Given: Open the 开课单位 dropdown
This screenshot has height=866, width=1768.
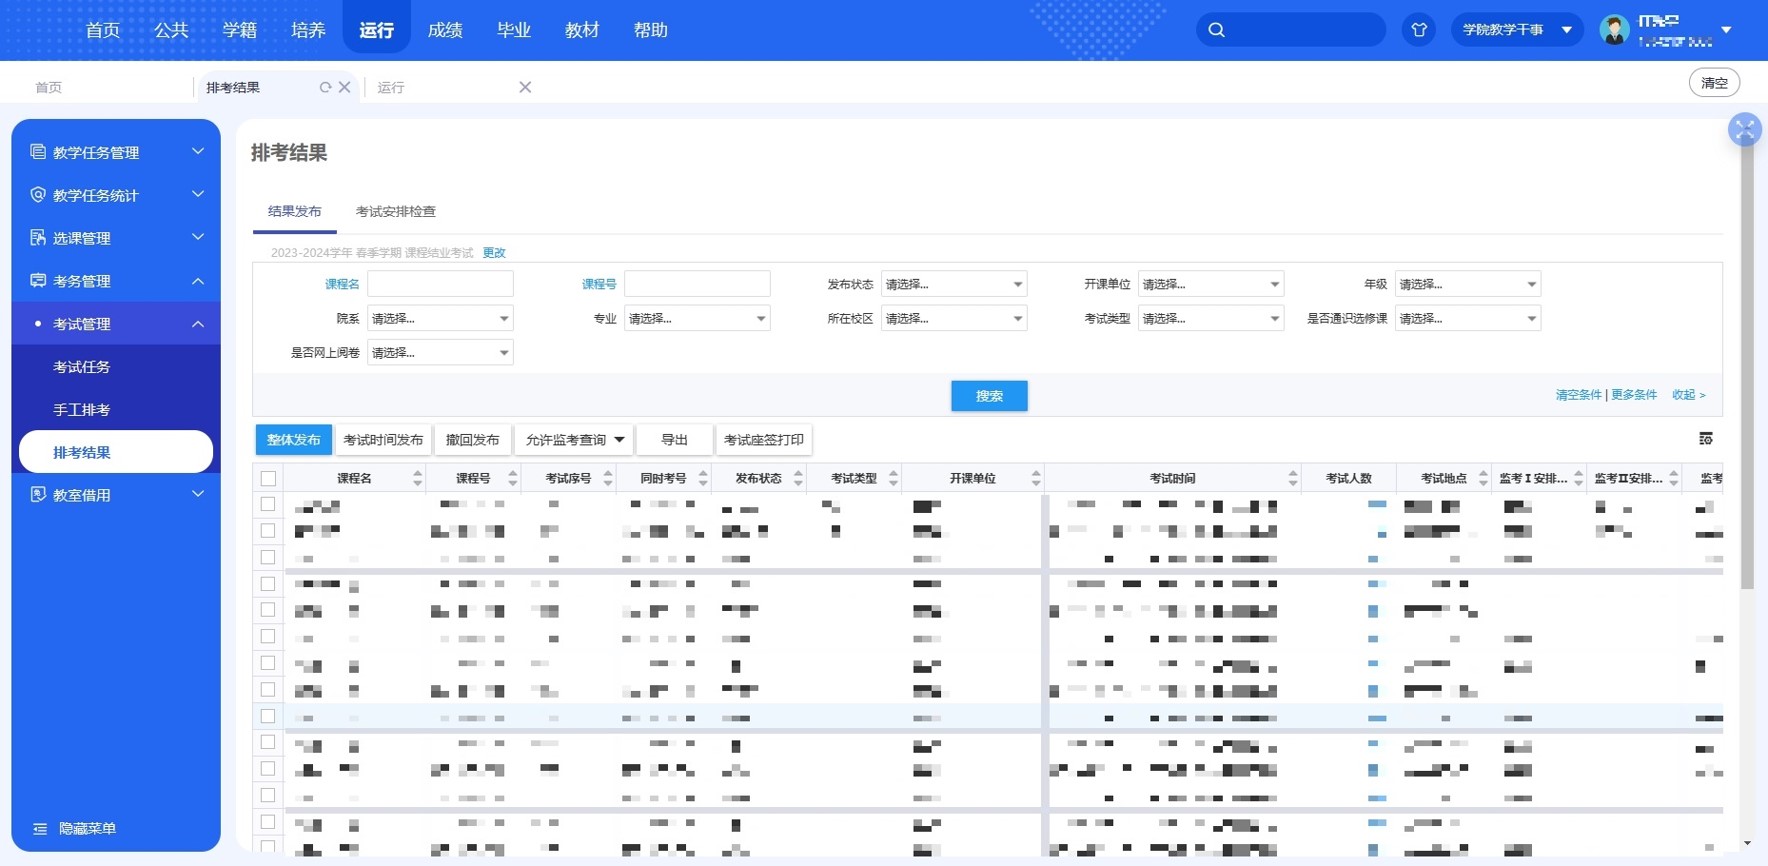Looking at the screenshot, I should pos(1211,284).
